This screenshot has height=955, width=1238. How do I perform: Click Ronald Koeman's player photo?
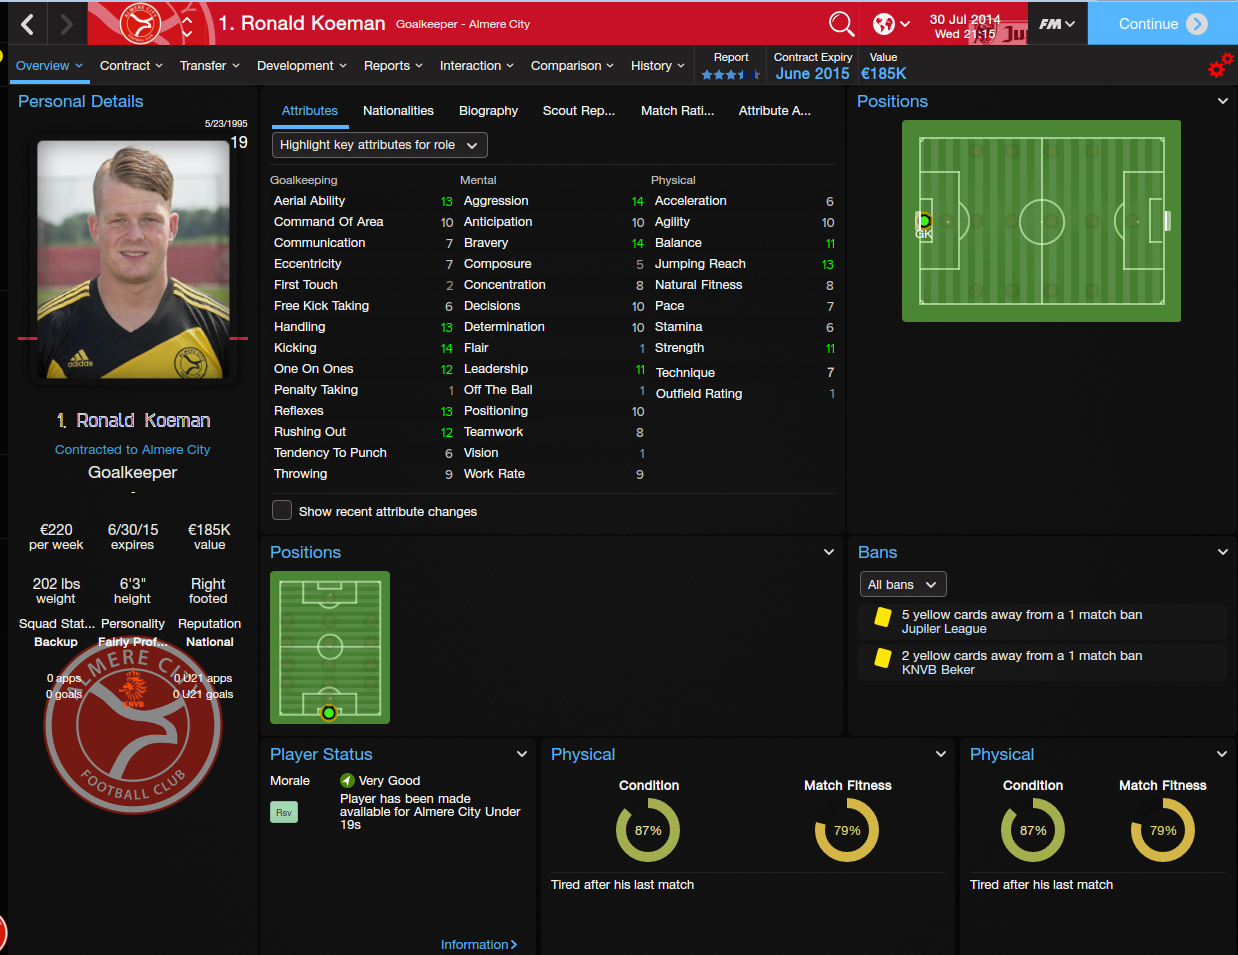[x=134, y=258]
